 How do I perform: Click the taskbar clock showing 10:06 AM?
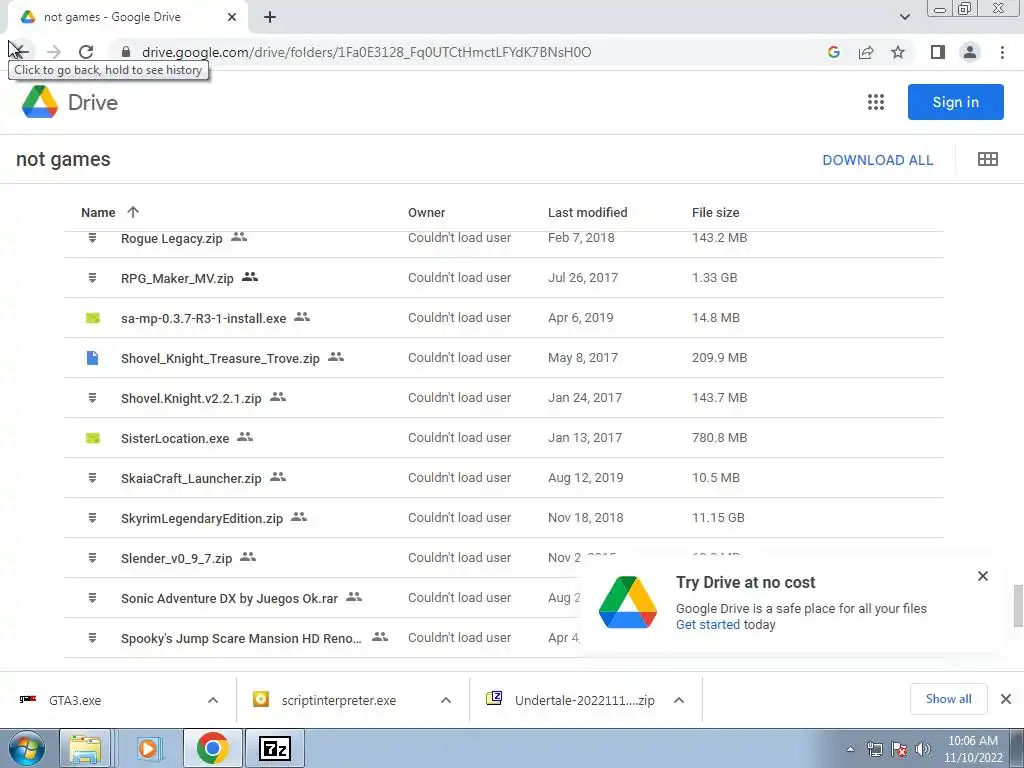(x=972, y=749)
